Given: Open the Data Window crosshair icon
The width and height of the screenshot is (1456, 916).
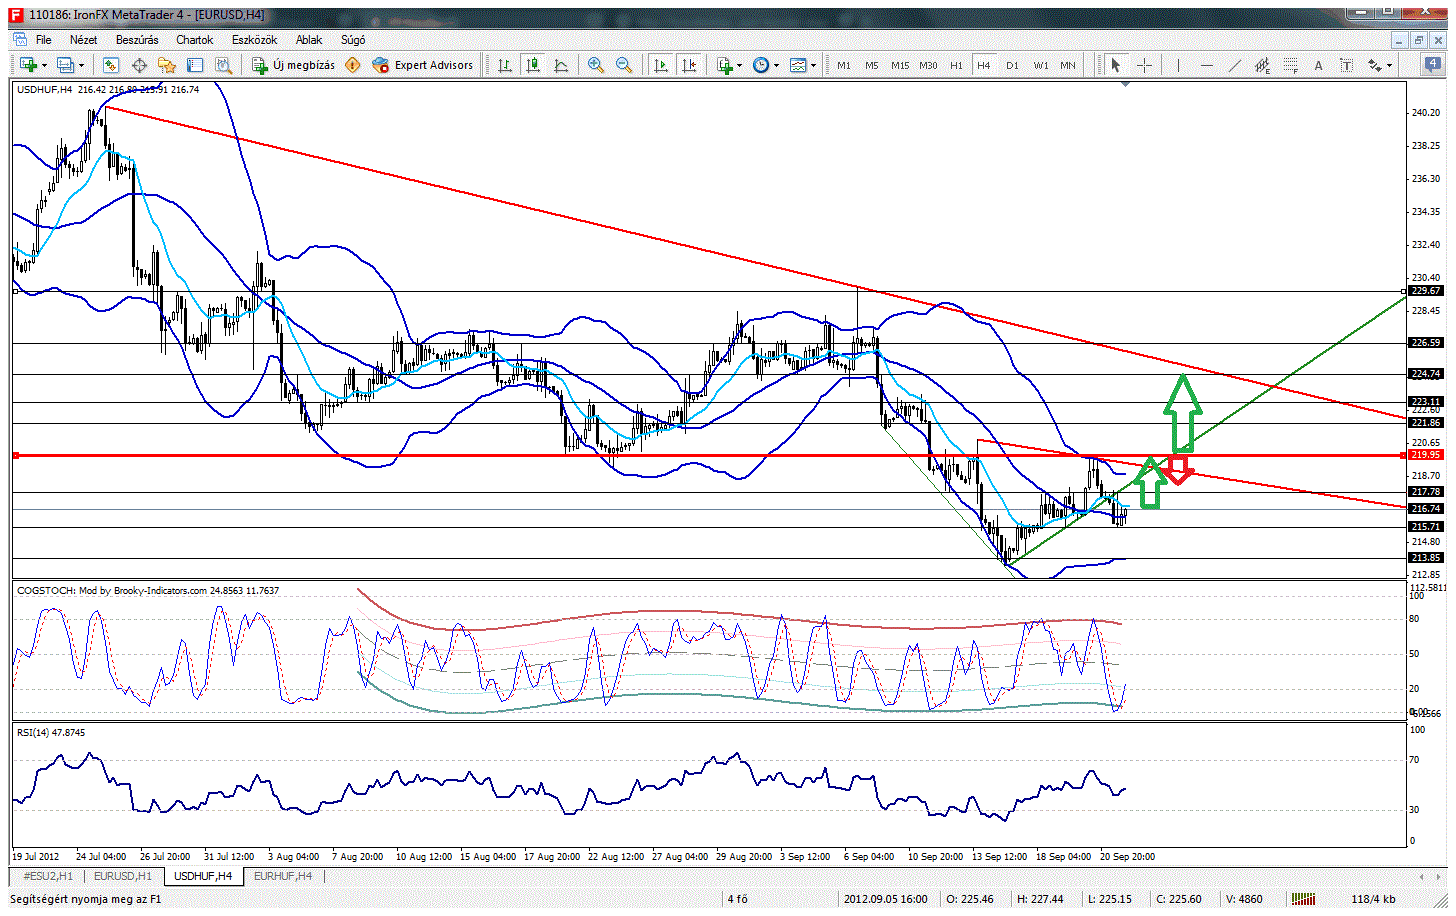Looking at the screenshot, I should [x=139, y=65].
